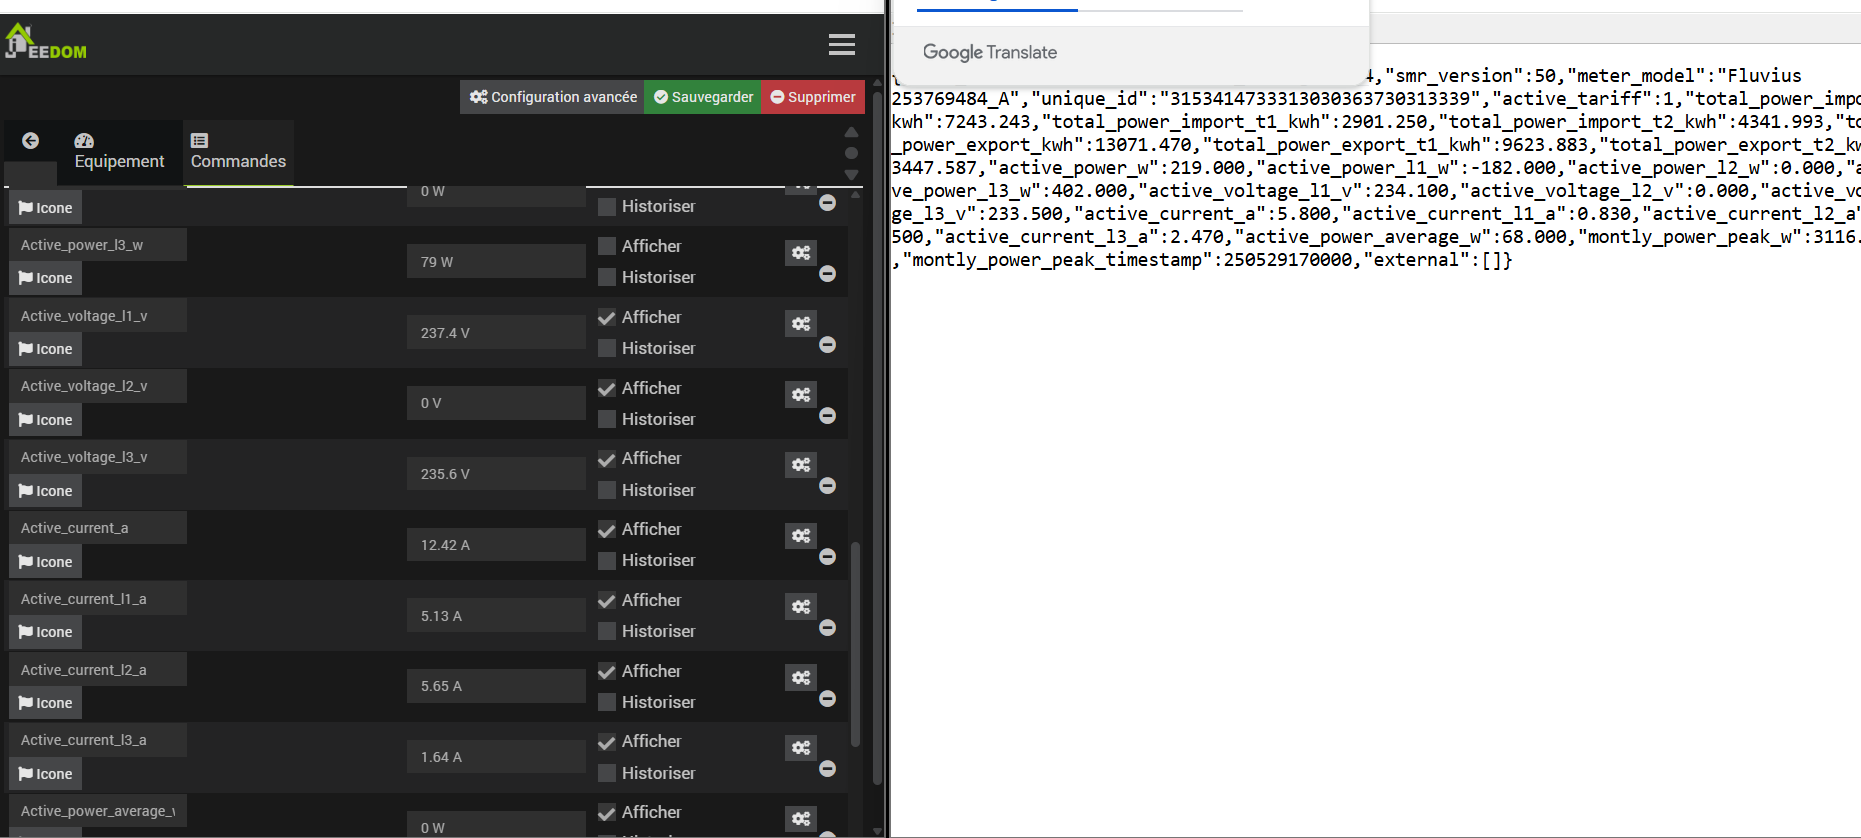Edit the Active_voltage_l2_v command name field
1861x838 pixels.
98,386
